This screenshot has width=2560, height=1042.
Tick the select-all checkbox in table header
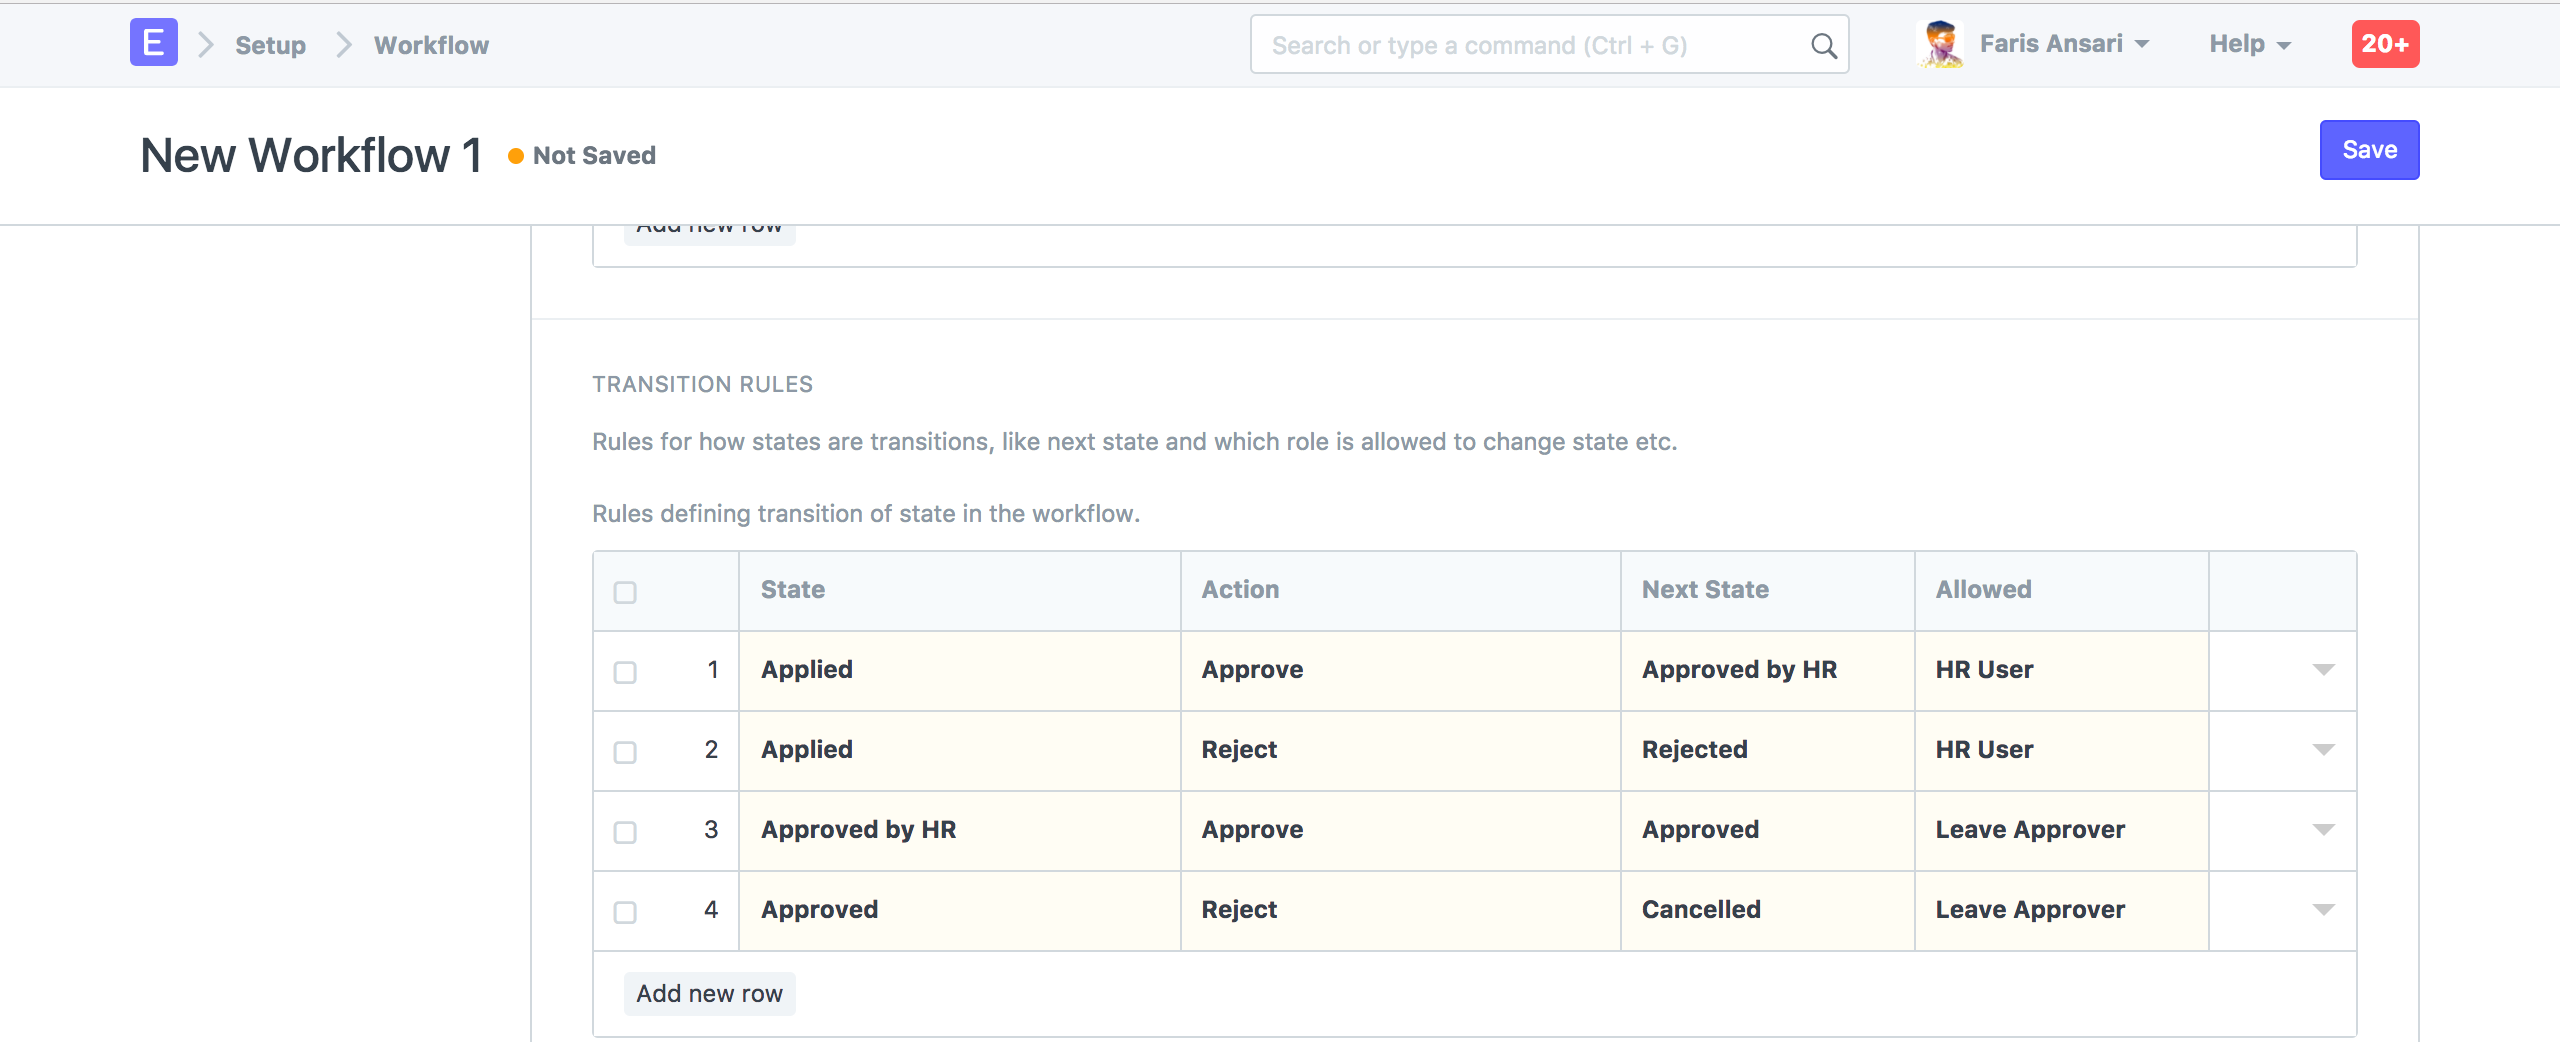625,592
